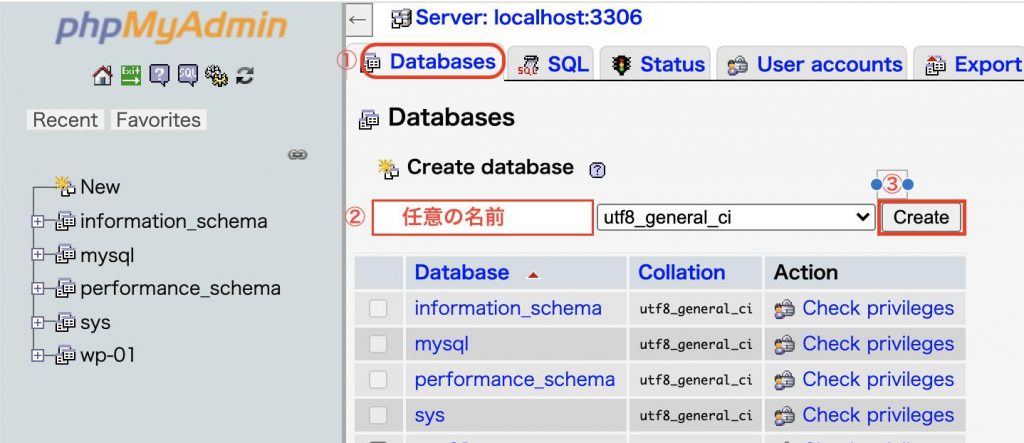Click Check privileges for mysql

878,344
